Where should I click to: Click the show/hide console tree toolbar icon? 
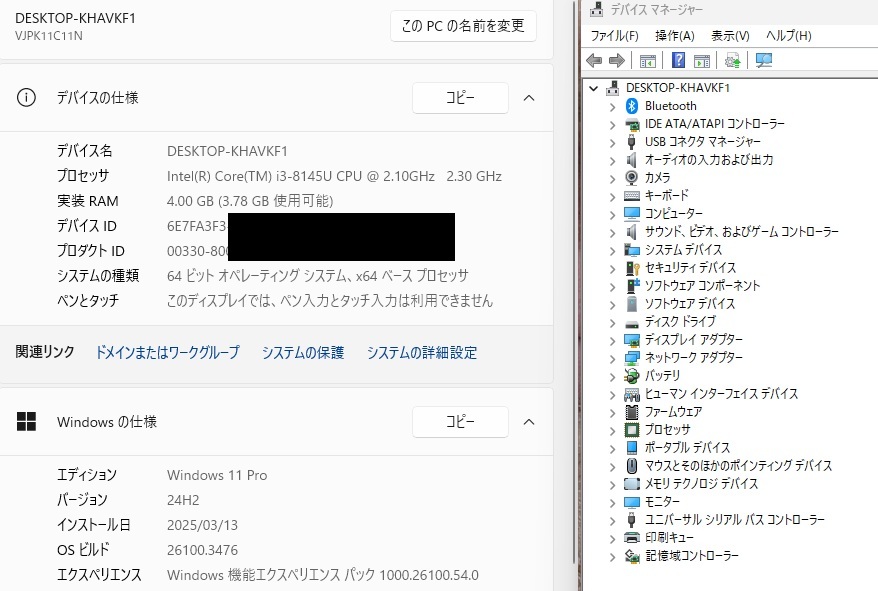(x=647, y=61)
